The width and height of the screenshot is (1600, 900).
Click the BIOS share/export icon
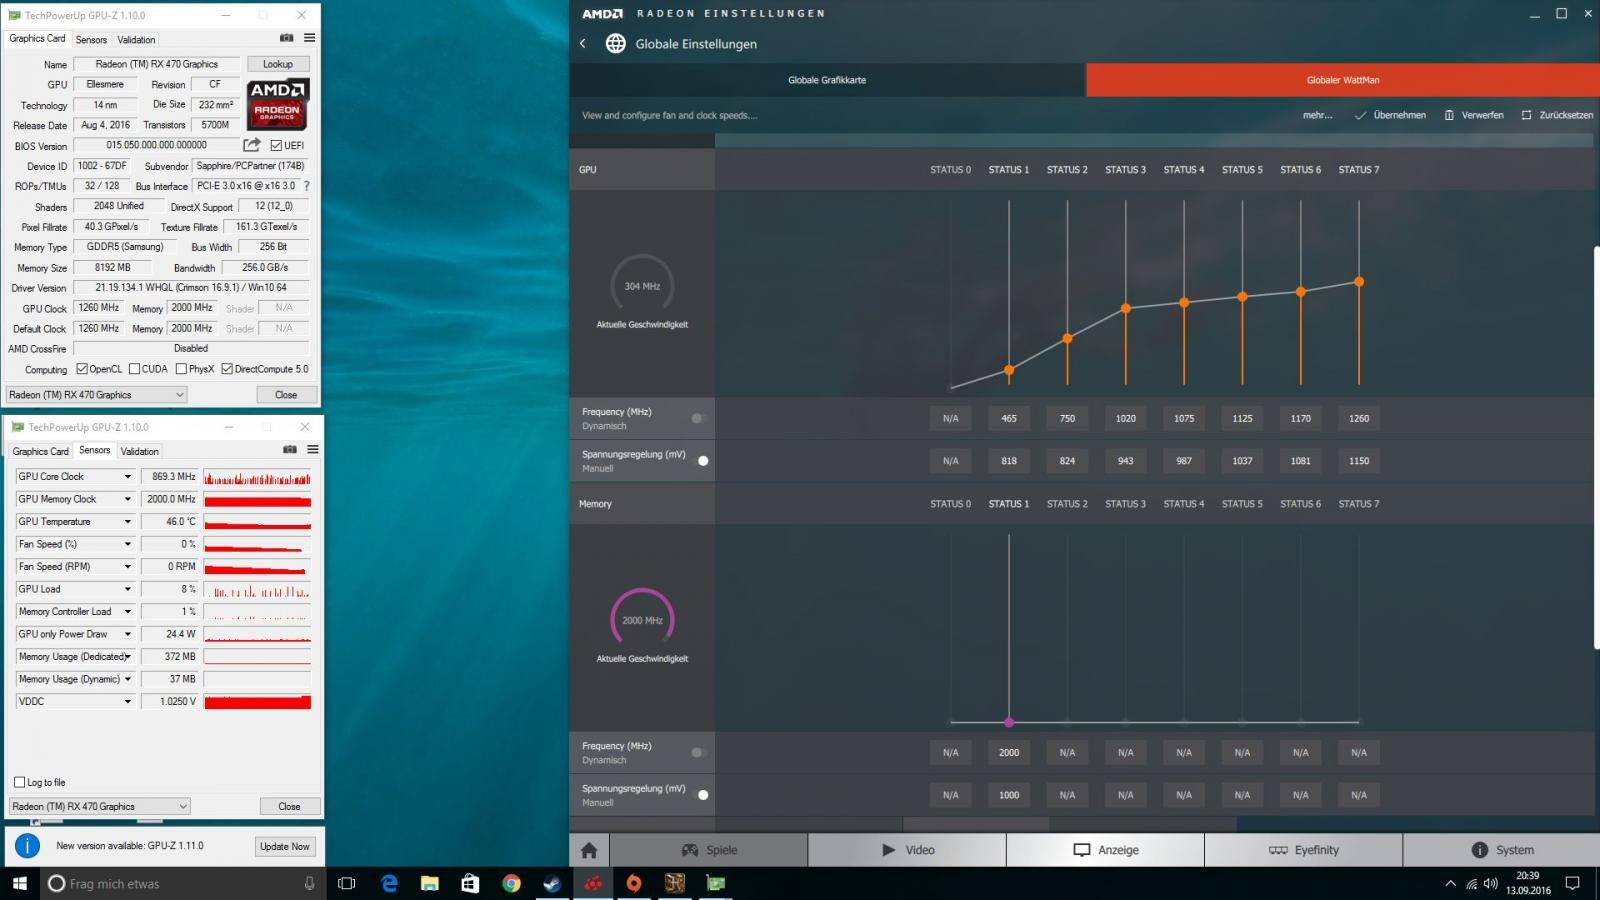252,145
